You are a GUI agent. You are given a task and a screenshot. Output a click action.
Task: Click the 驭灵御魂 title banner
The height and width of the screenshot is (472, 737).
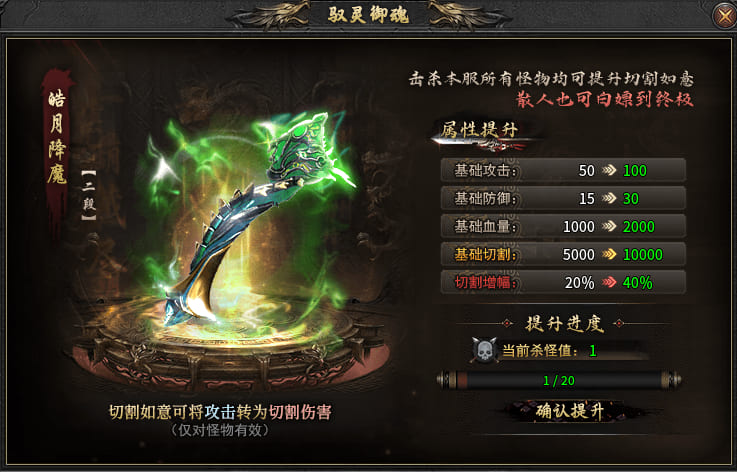click(x=368, y=15)
